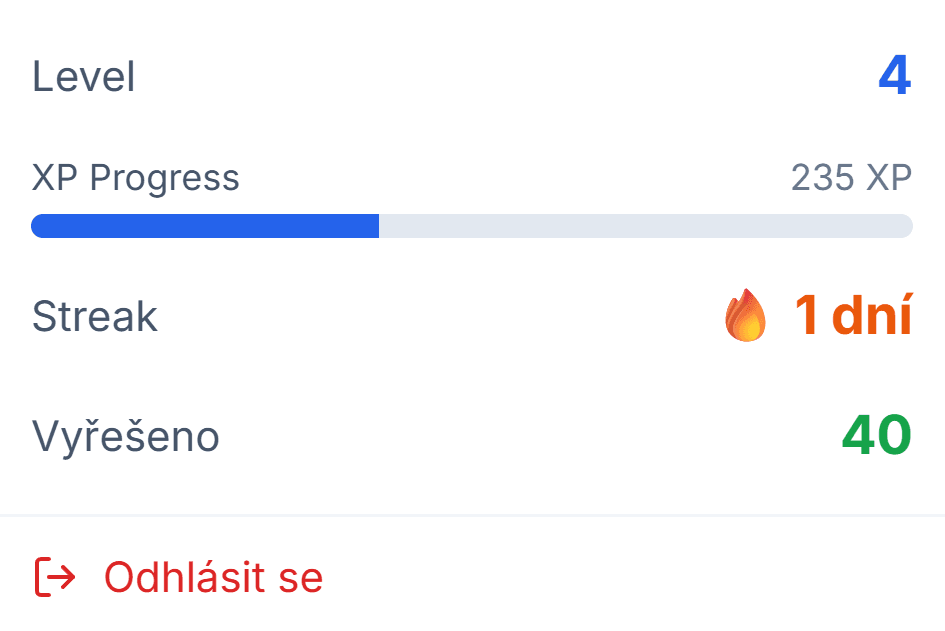
Task: Click the "Odhlásit se" logout link
Action: coord(213,577)
